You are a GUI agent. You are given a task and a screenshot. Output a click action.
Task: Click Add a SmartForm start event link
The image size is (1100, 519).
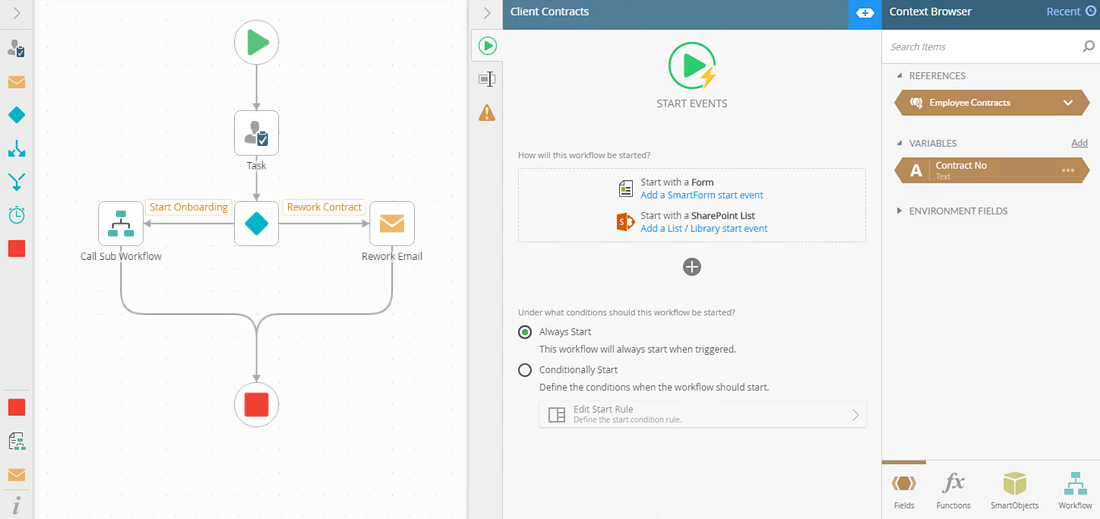[x=701, y=195]
